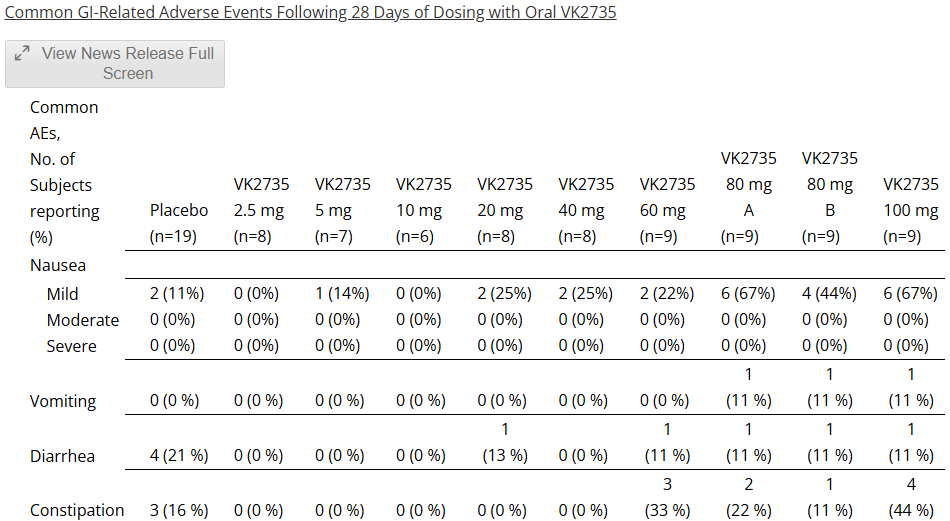Click the VK2735 80 mg A column header
This screenshot has width=950, height=521.
click(748, 197)
